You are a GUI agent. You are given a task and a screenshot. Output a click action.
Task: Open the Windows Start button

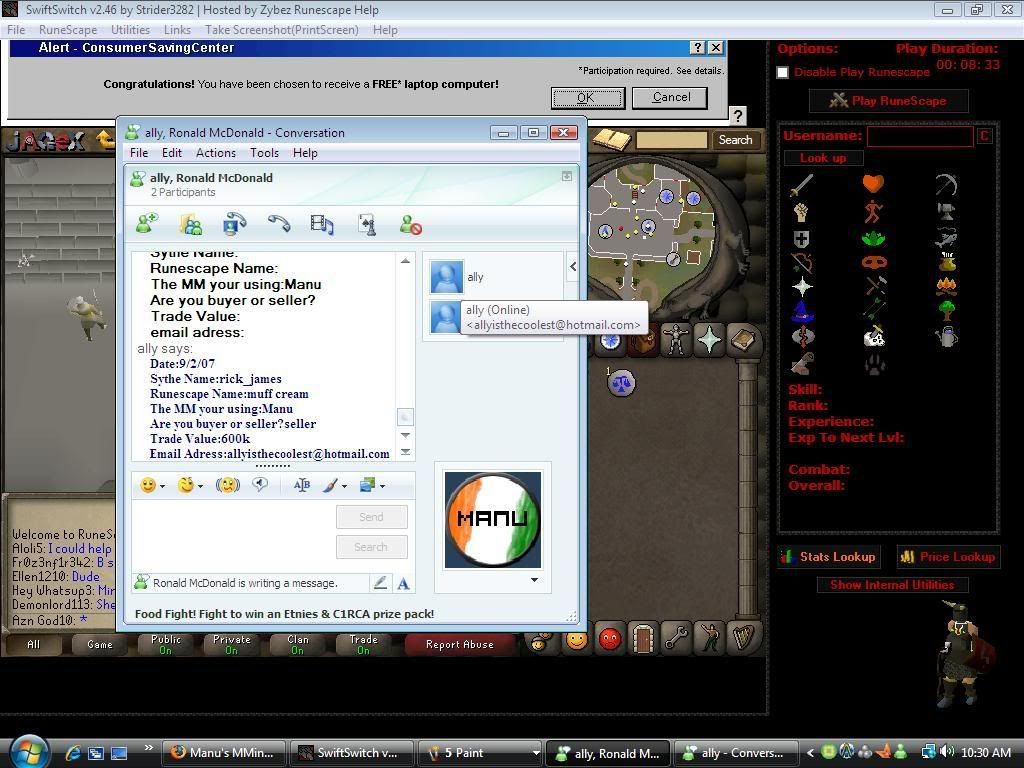pyautogui.click(x=28, y=752)
